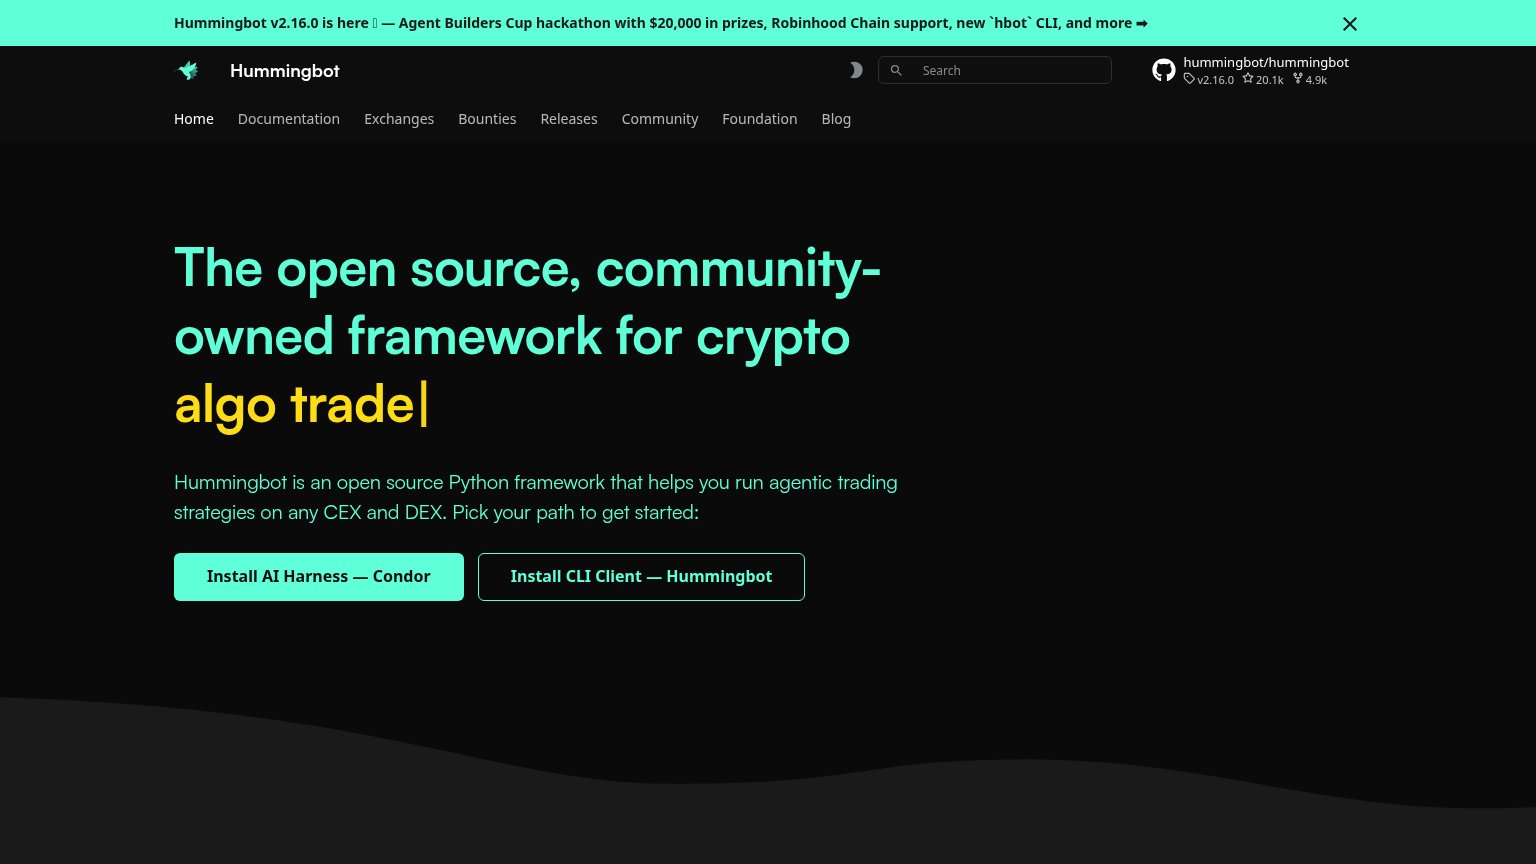Click the 20.1k stars count
This screenshot has width=1536, height=864.
1270,80
